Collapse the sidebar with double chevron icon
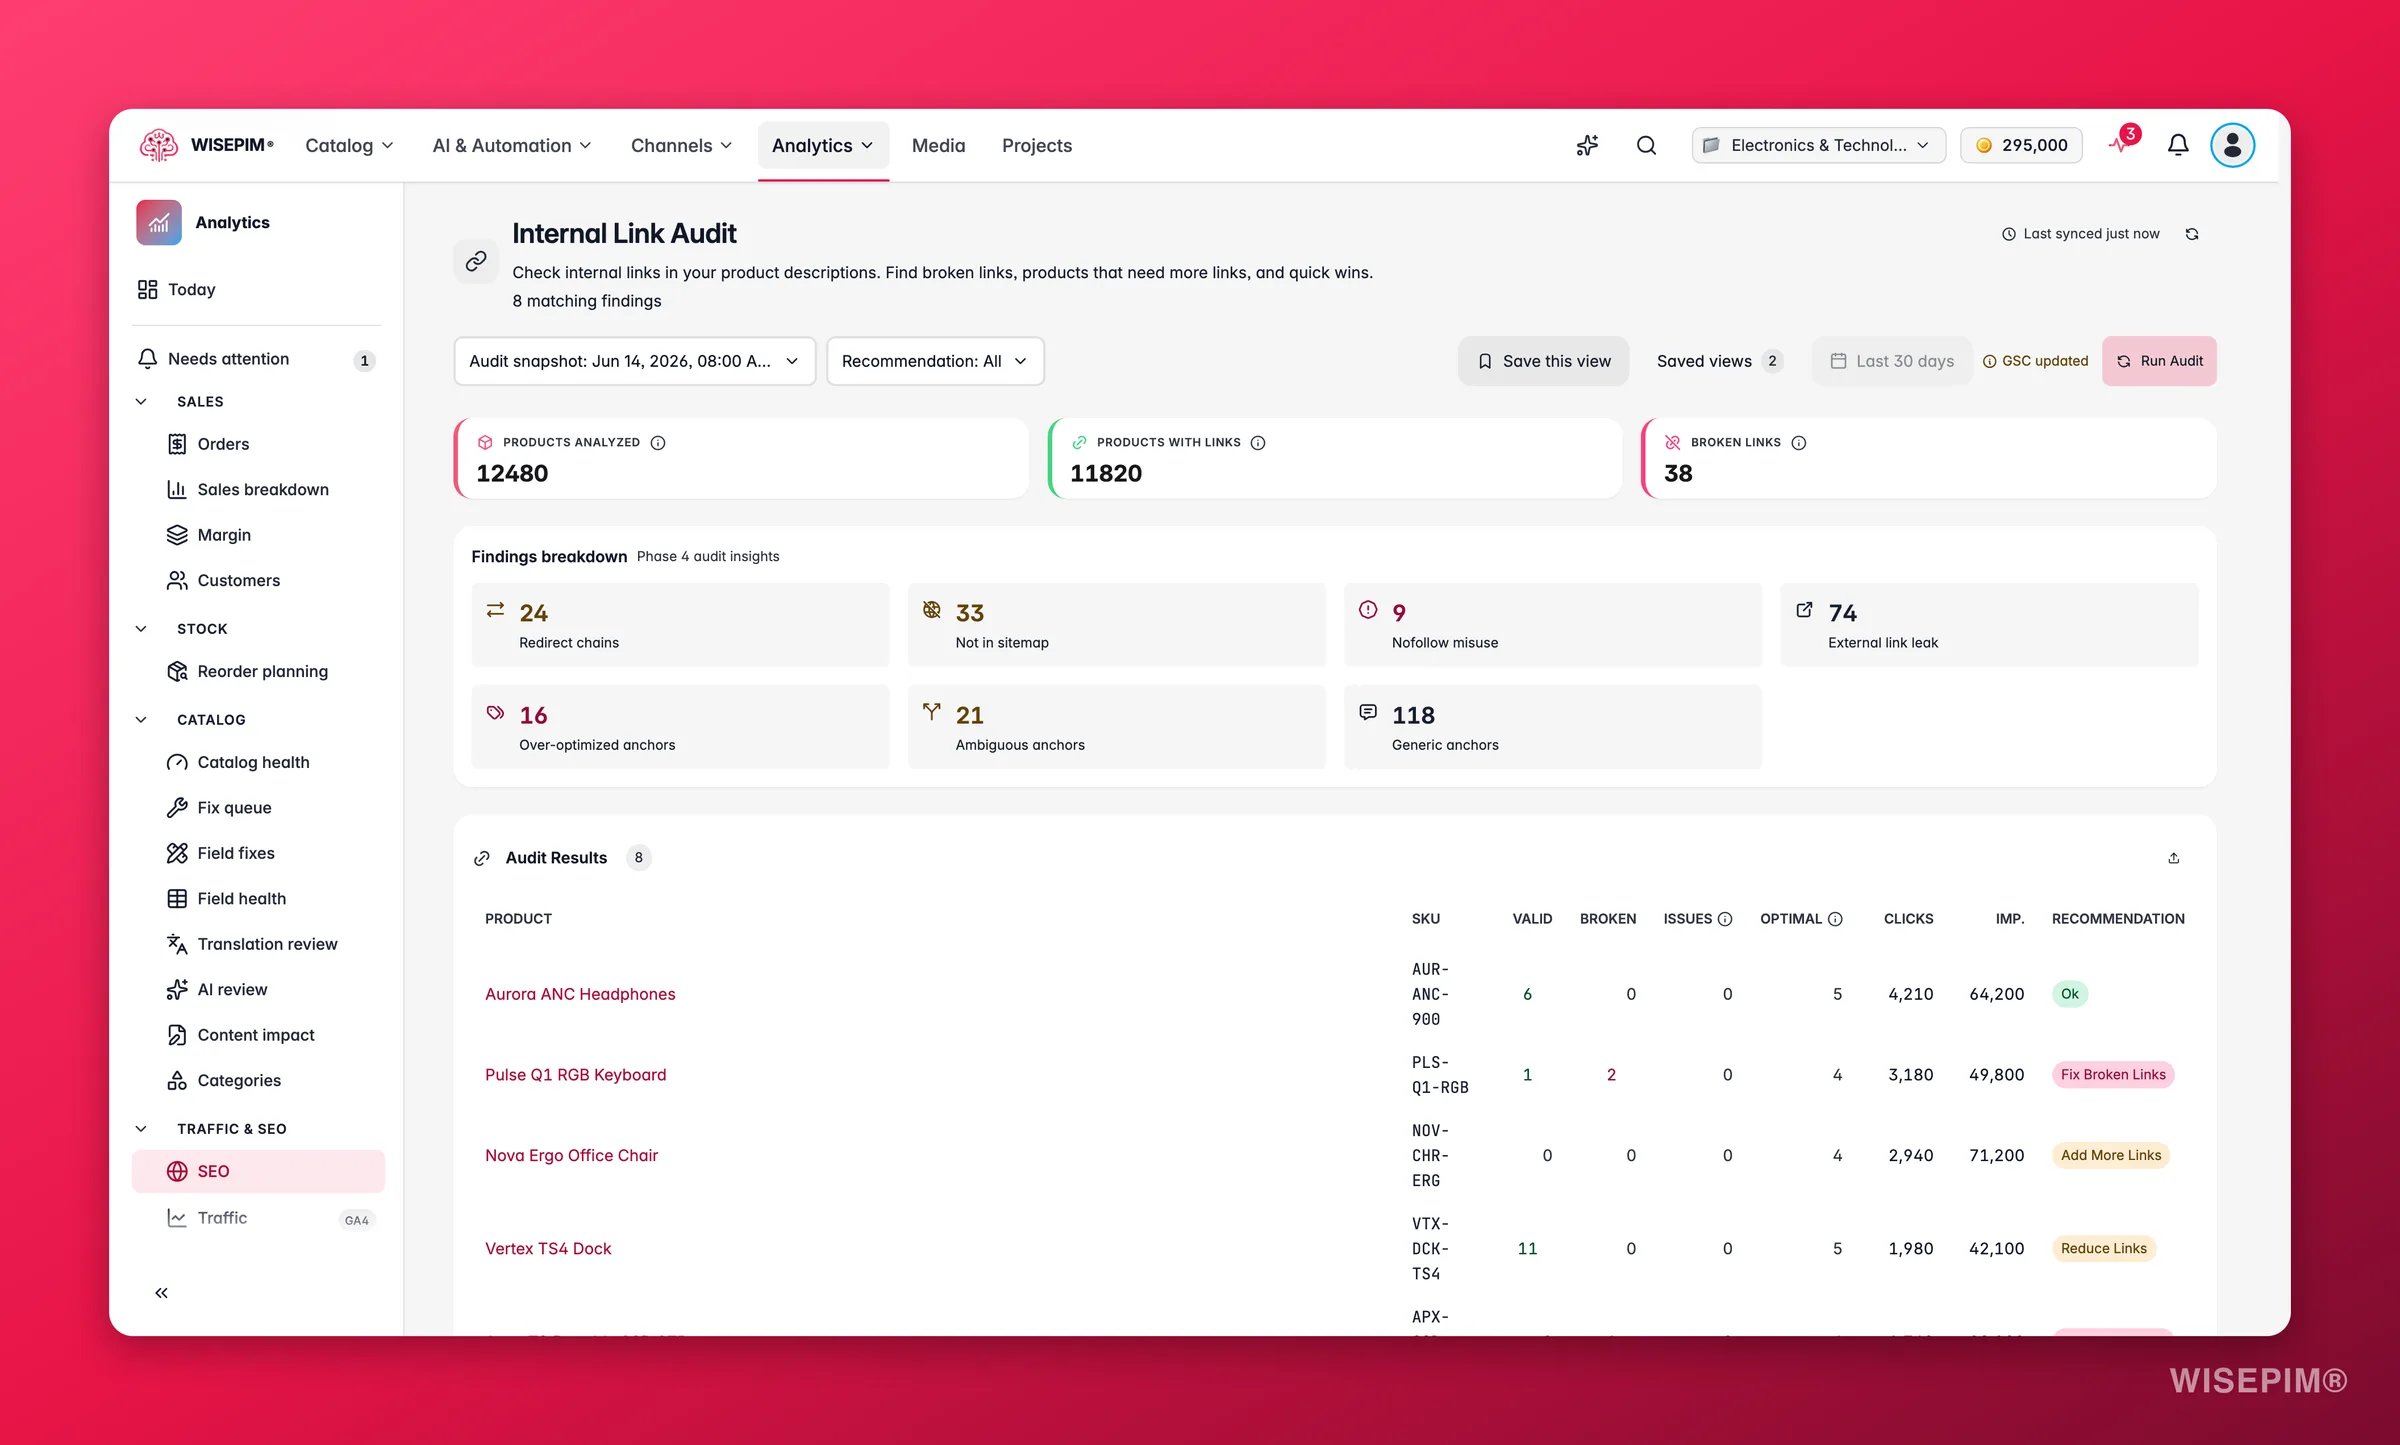The width and height of the screenshot is (2400, 1445). pos(161,1293)
